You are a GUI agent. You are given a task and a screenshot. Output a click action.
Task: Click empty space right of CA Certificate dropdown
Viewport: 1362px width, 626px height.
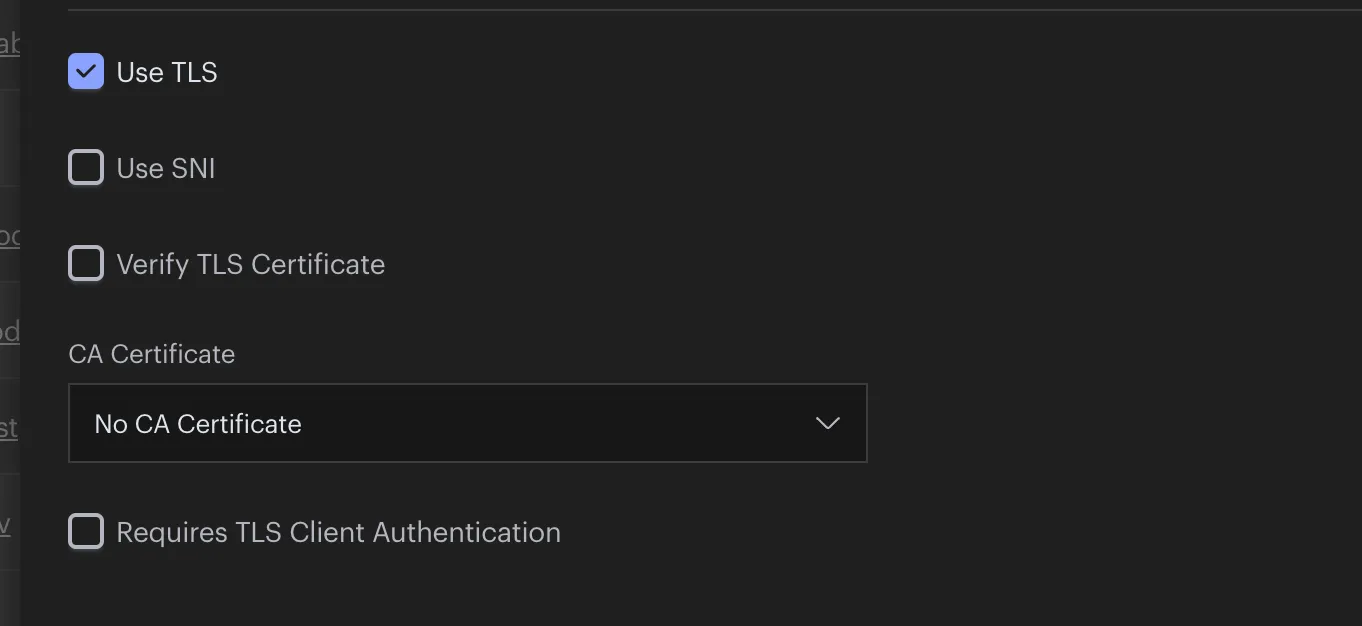[x=1110, y=423]
